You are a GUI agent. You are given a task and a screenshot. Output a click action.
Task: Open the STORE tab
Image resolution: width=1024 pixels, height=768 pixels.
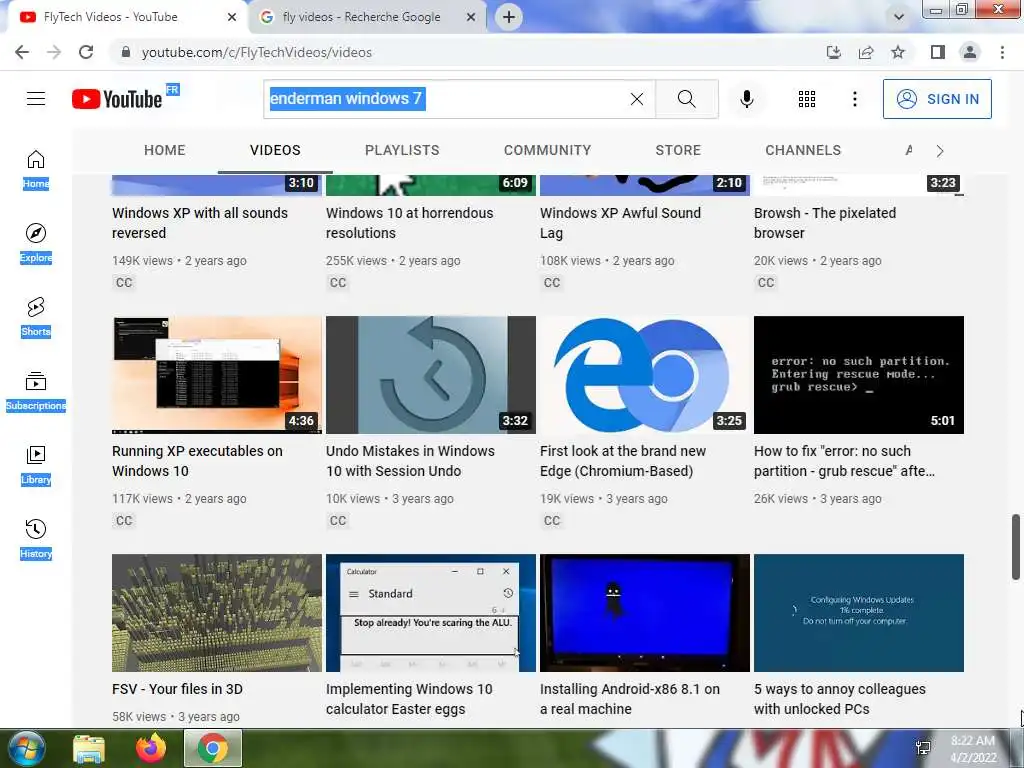point(678,150)
